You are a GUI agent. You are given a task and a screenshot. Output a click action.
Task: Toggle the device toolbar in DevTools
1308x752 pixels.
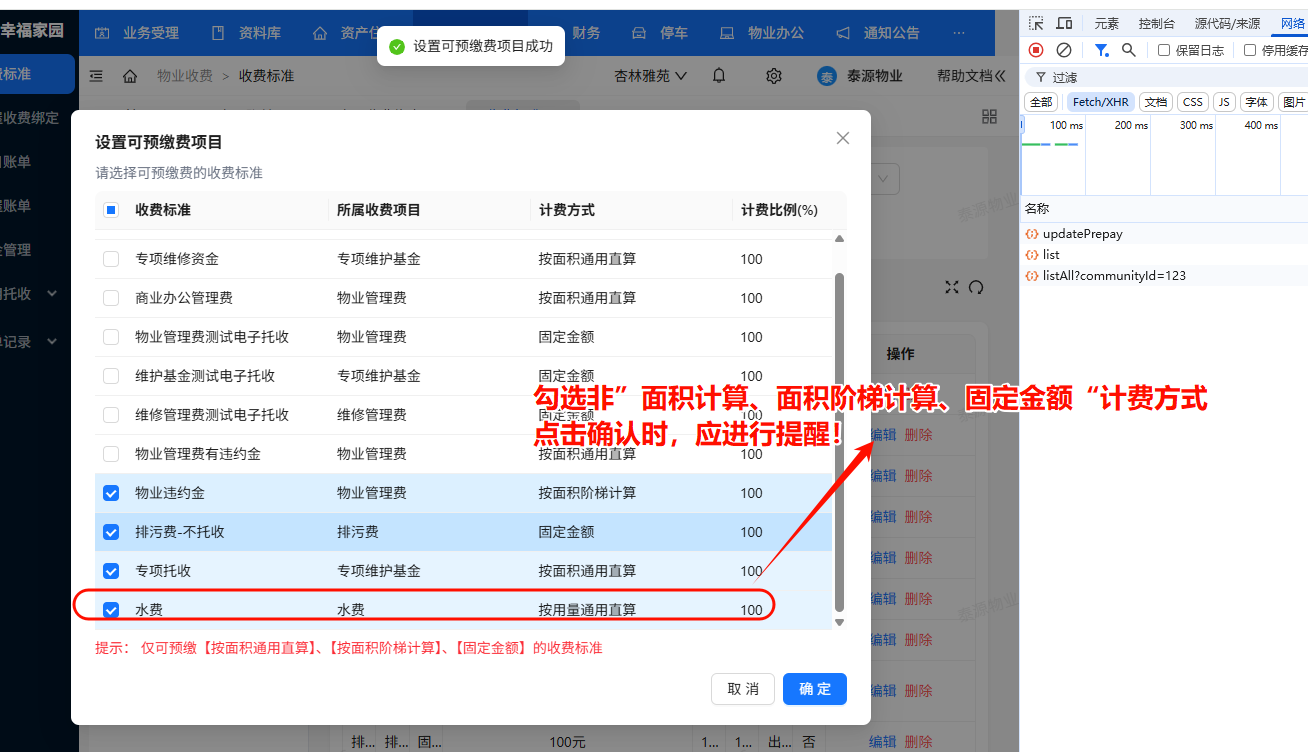click(x=1064, y=22)
